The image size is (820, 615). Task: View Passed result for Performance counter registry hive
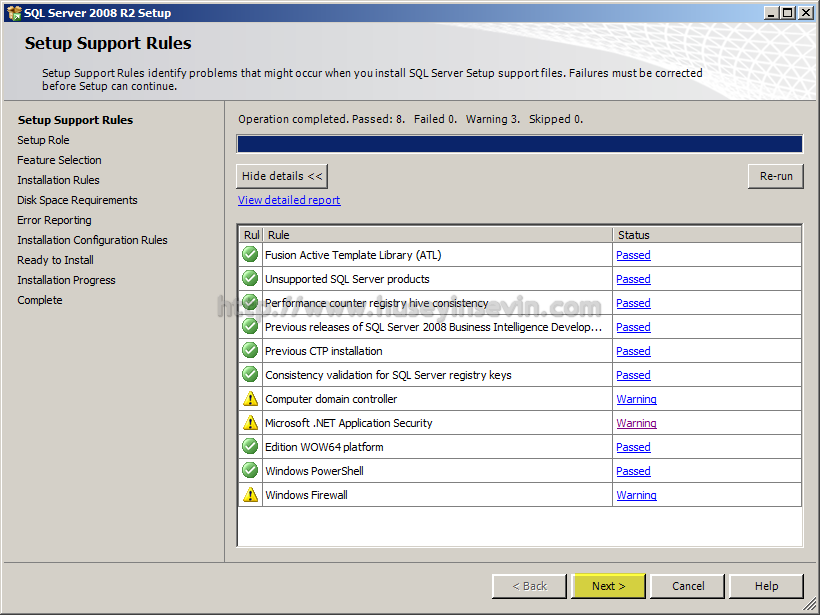pyautogui.click(x=633, y=303)
